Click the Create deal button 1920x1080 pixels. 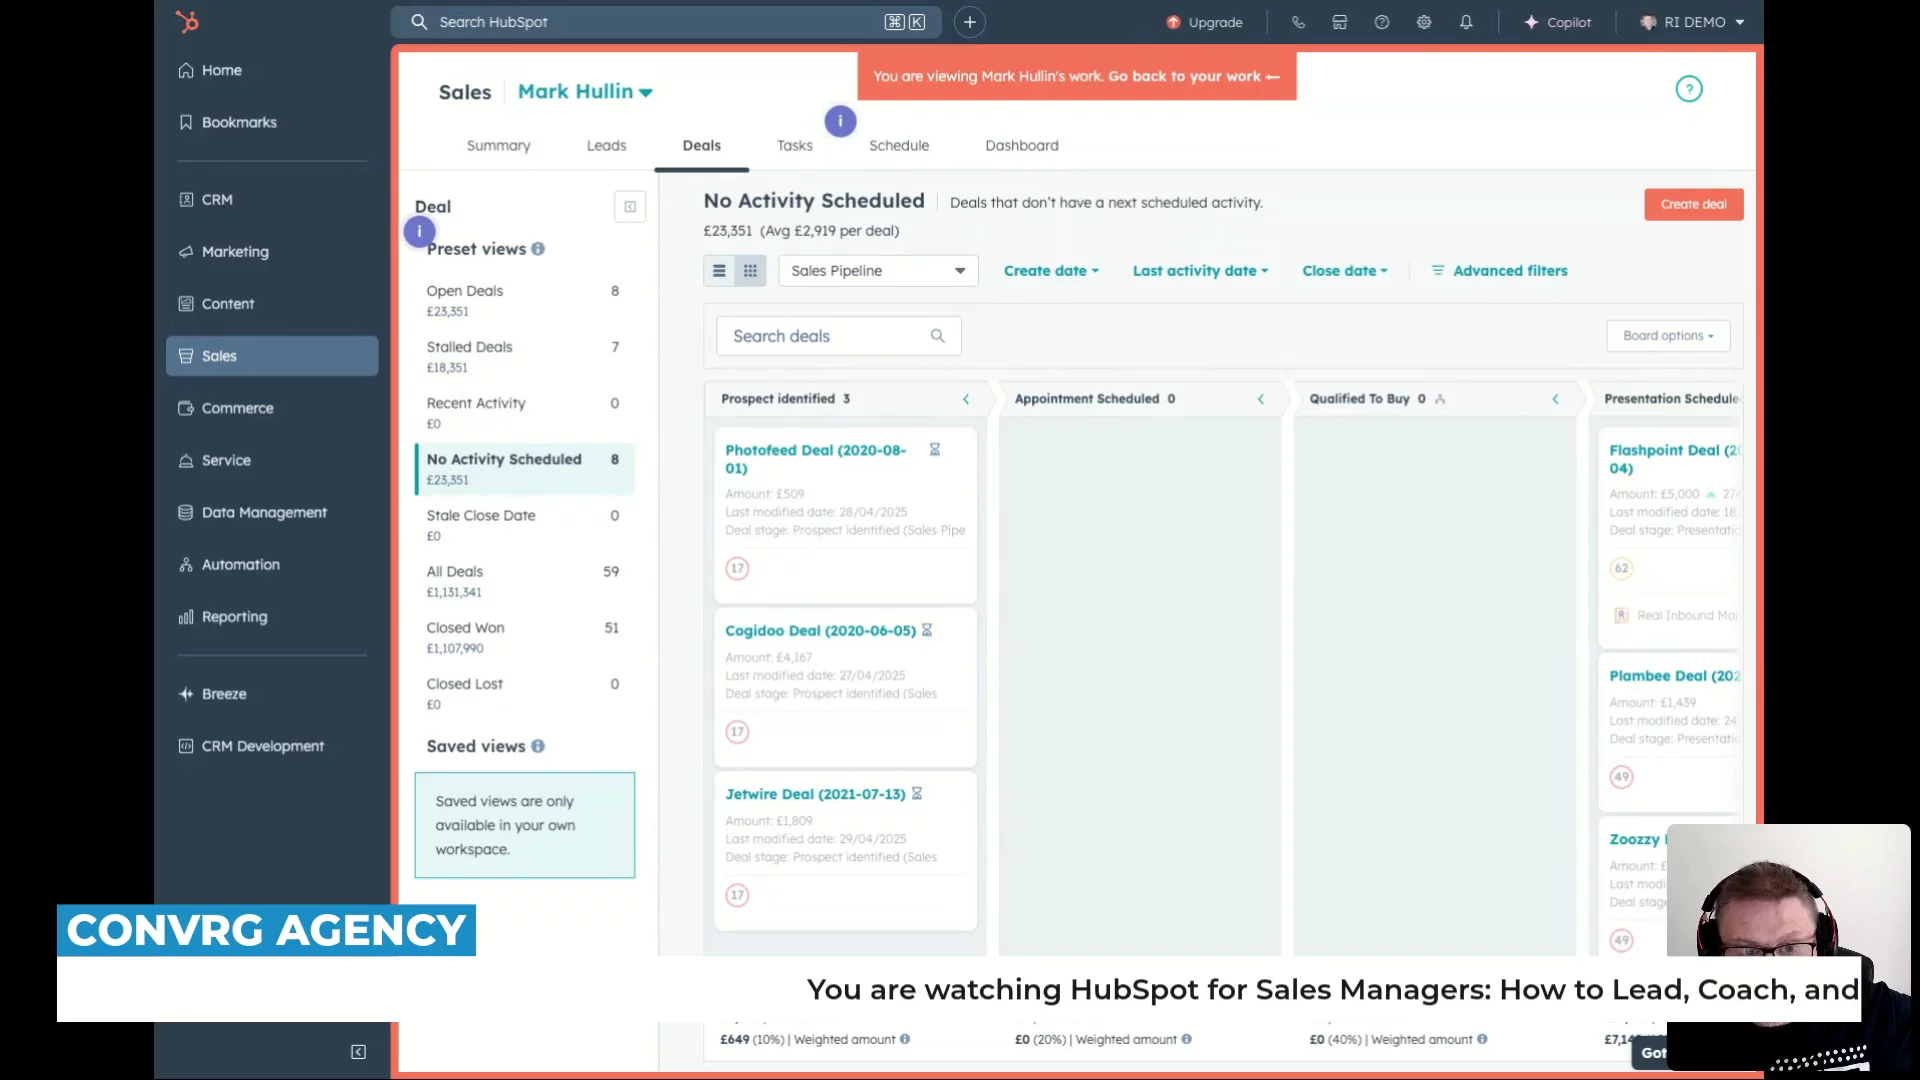1693,204
